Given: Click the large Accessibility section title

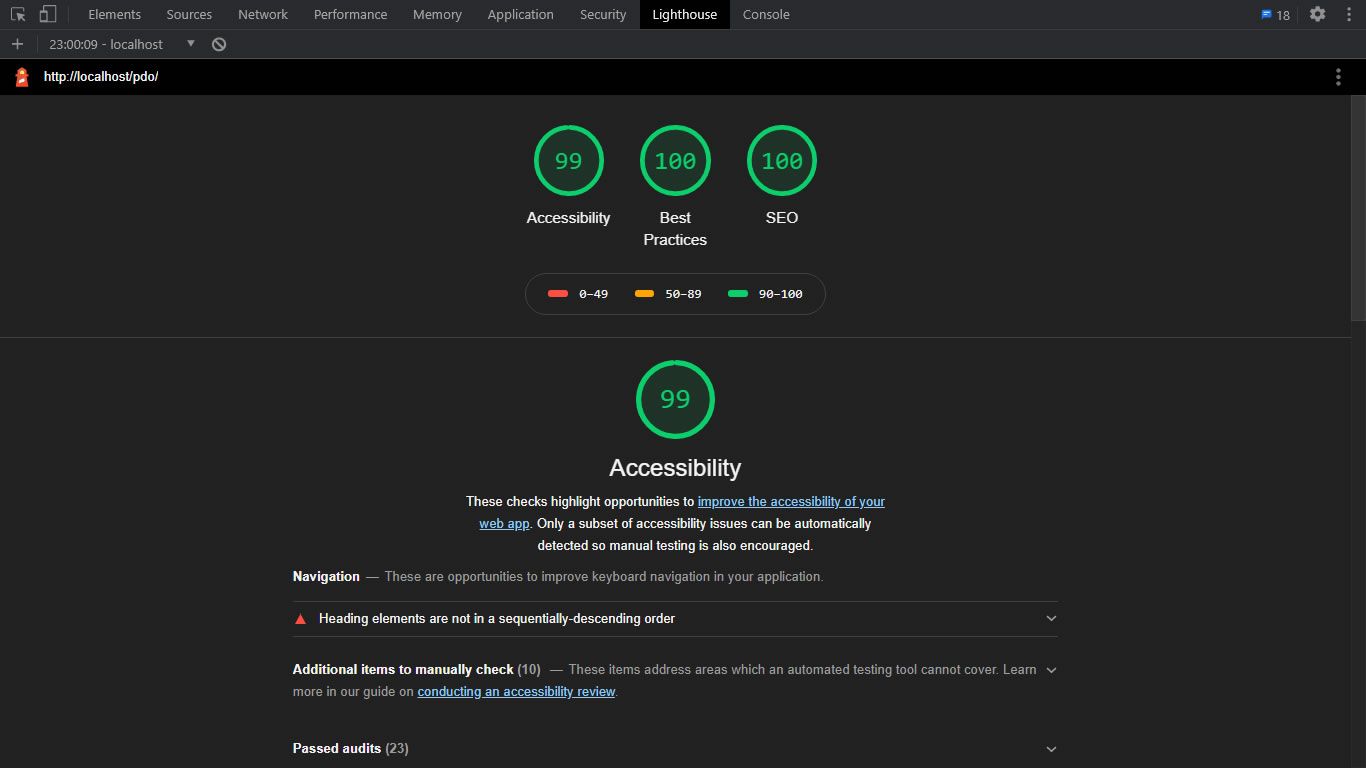Looking at the screenshot, I should [x=675, y=468].
